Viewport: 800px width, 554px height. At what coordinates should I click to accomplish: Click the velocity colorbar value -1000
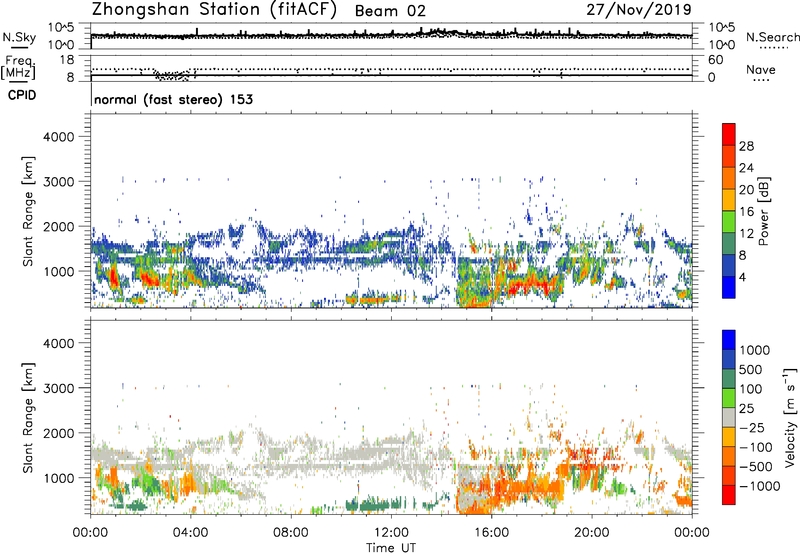(759, 486)
